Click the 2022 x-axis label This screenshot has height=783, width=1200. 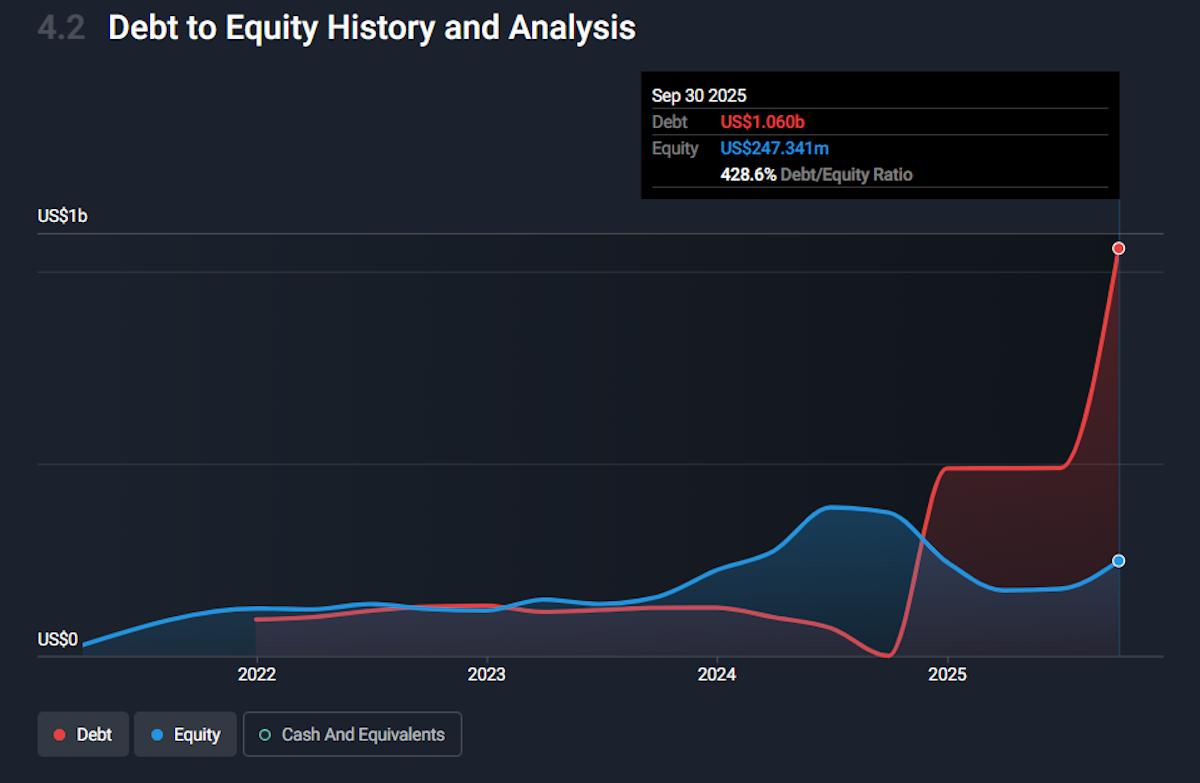point(256,675)
